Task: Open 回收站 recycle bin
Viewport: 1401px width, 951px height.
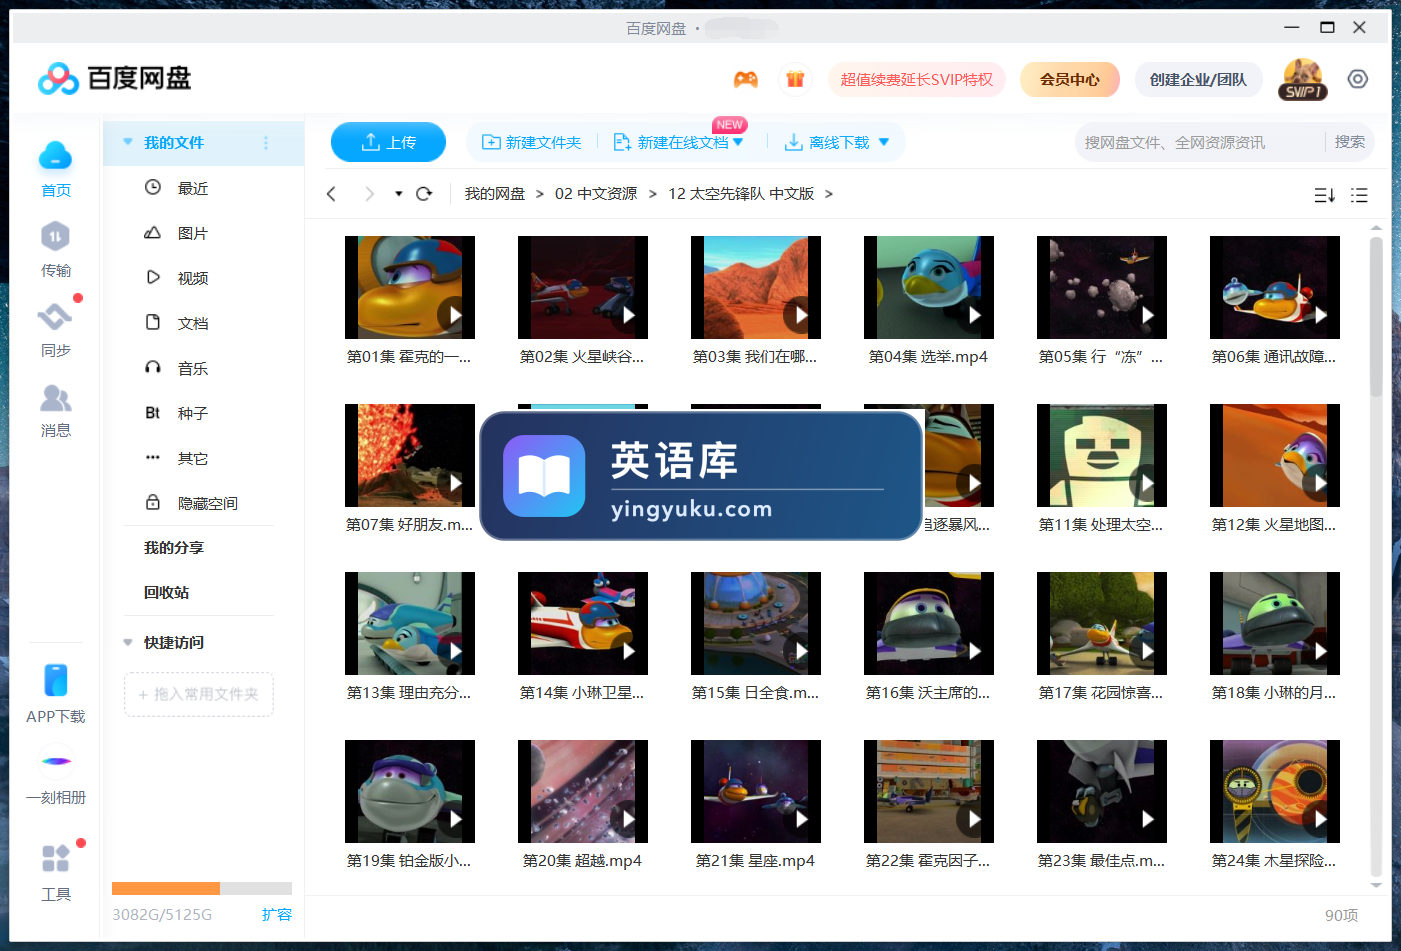Action: tap(166, 592)
